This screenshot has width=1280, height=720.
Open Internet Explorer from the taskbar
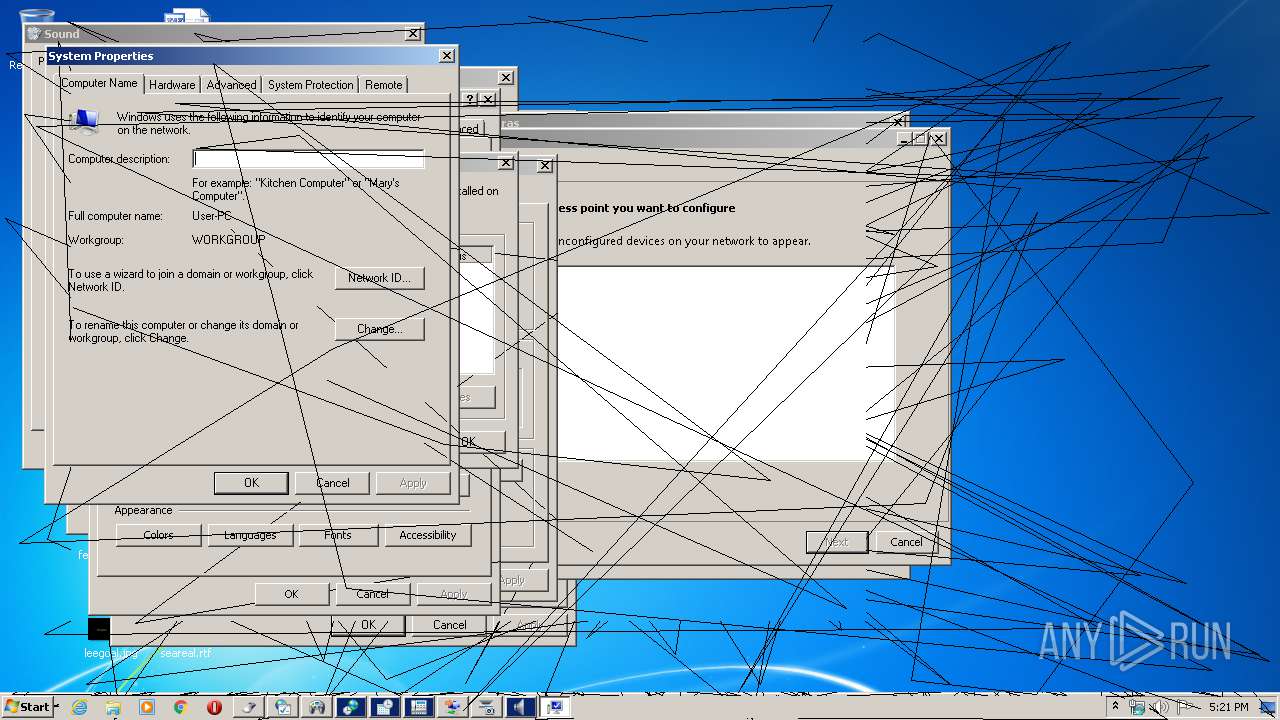[79, 707]
